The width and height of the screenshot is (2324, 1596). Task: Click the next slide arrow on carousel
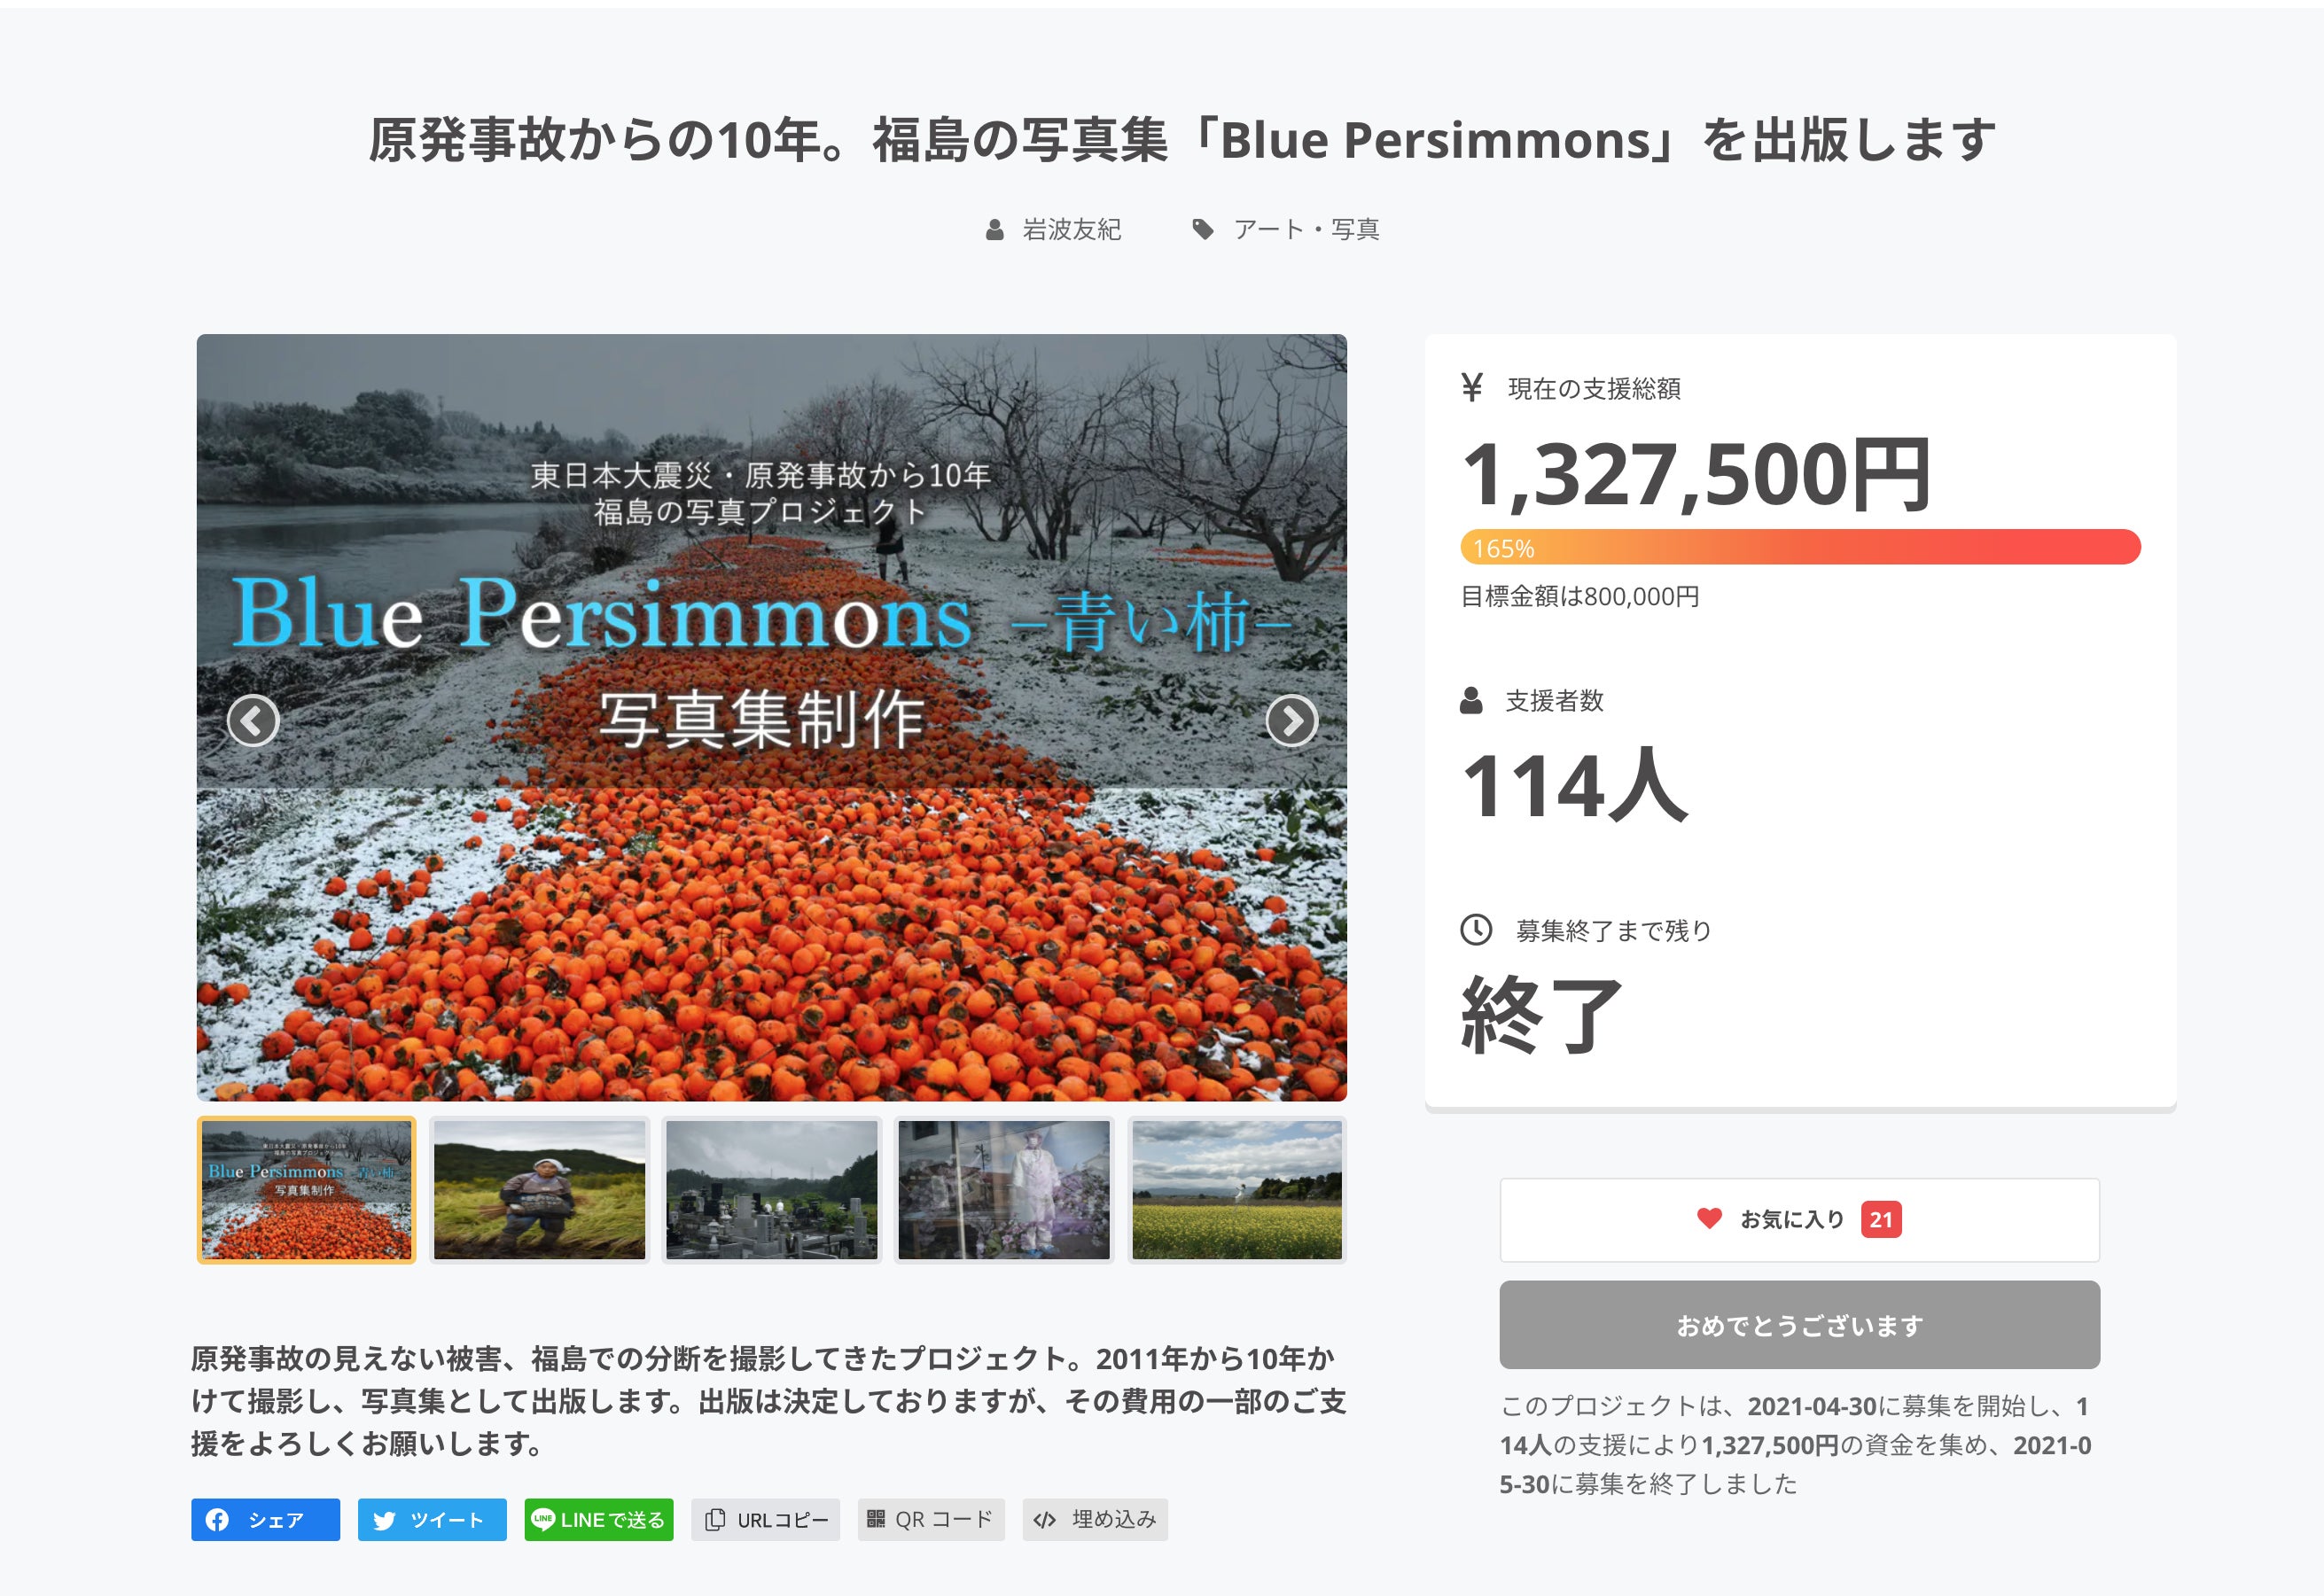click(1291, 720)
